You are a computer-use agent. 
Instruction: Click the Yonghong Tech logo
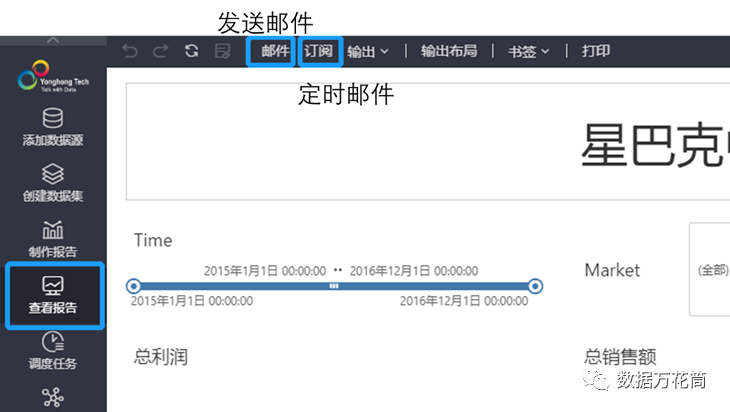tap(53, 76)
